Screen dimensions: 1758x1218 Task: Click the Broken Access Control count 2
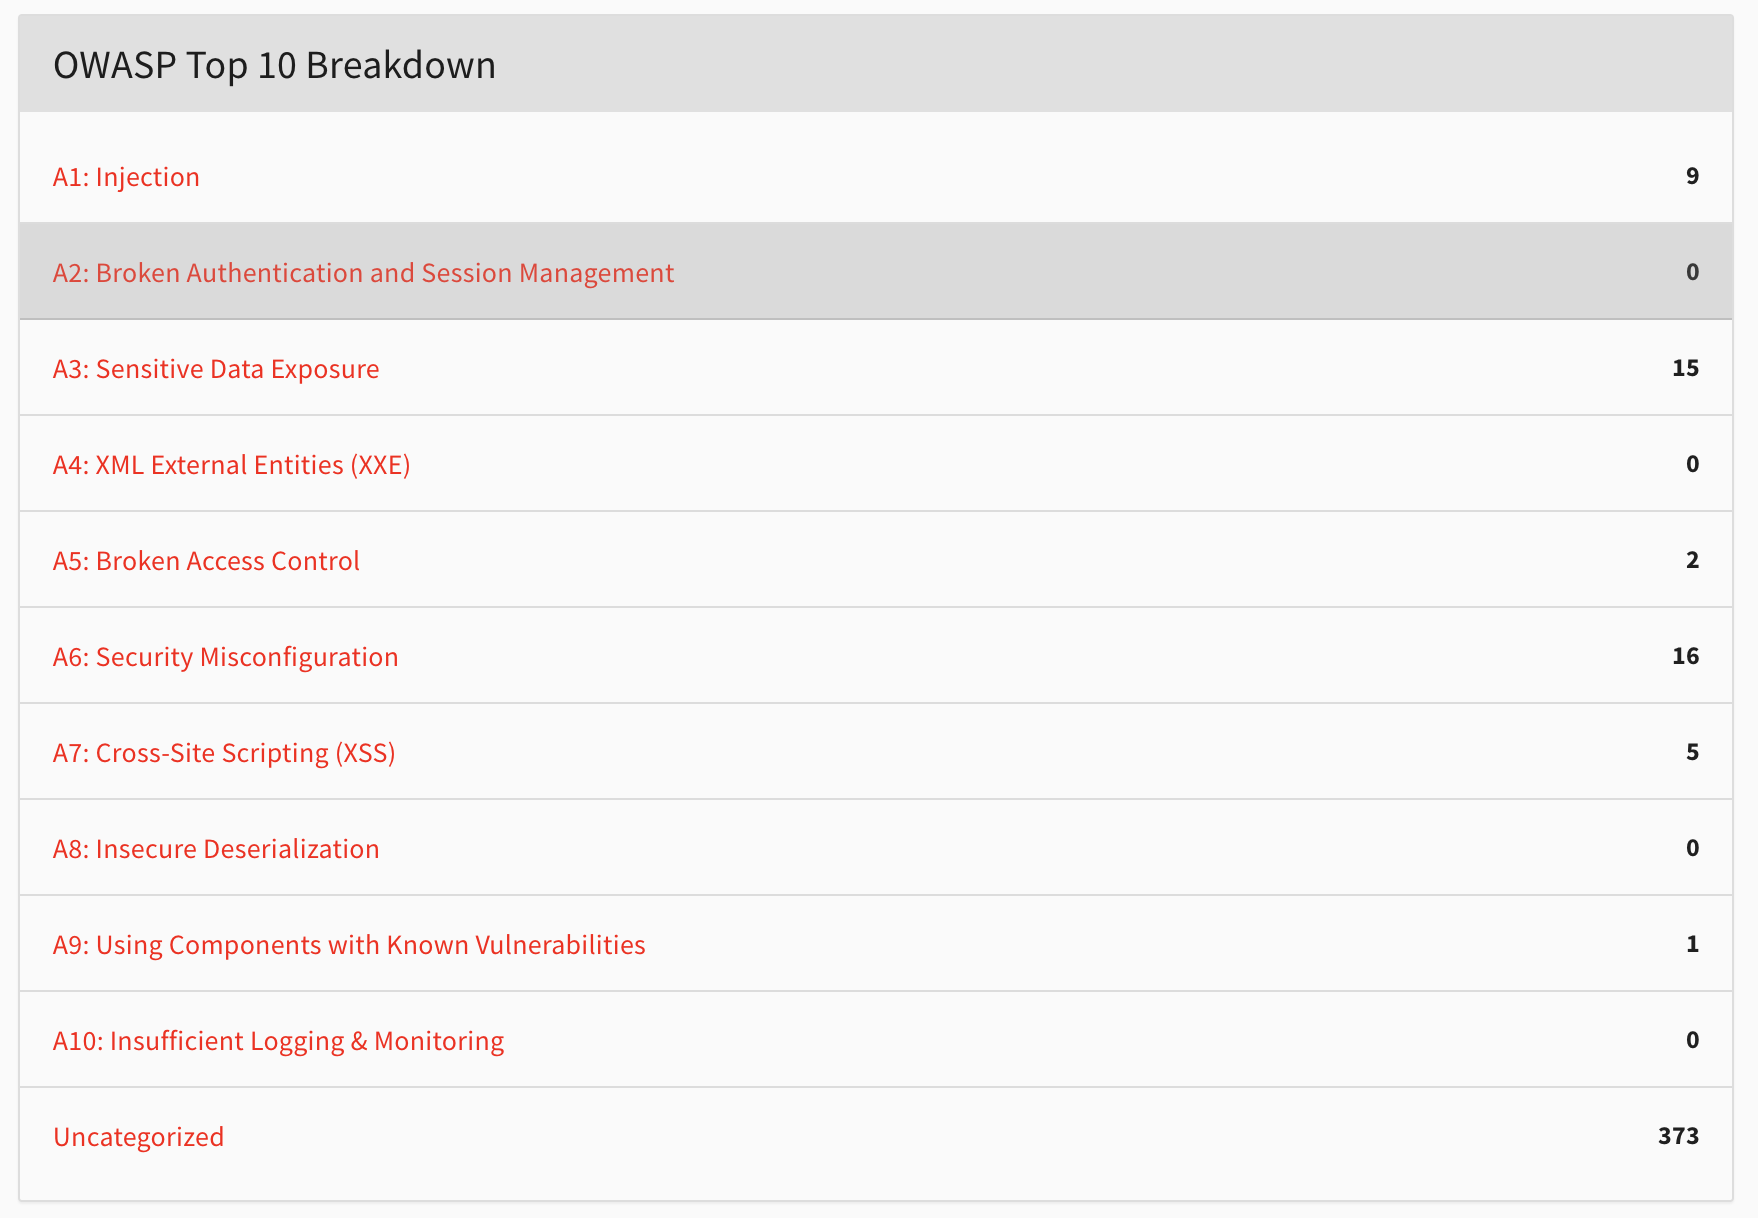click(x=1692, y=560)
